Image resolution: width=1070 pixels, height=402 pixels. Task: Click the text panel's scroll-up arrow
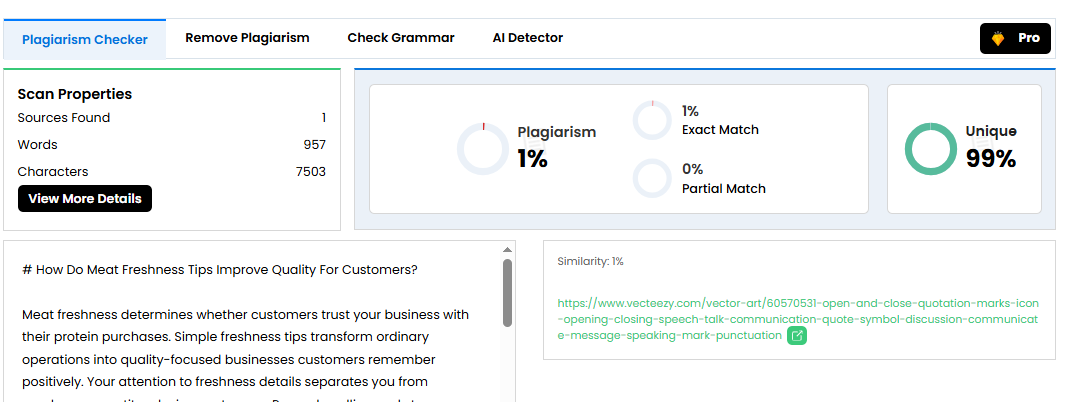508,249
